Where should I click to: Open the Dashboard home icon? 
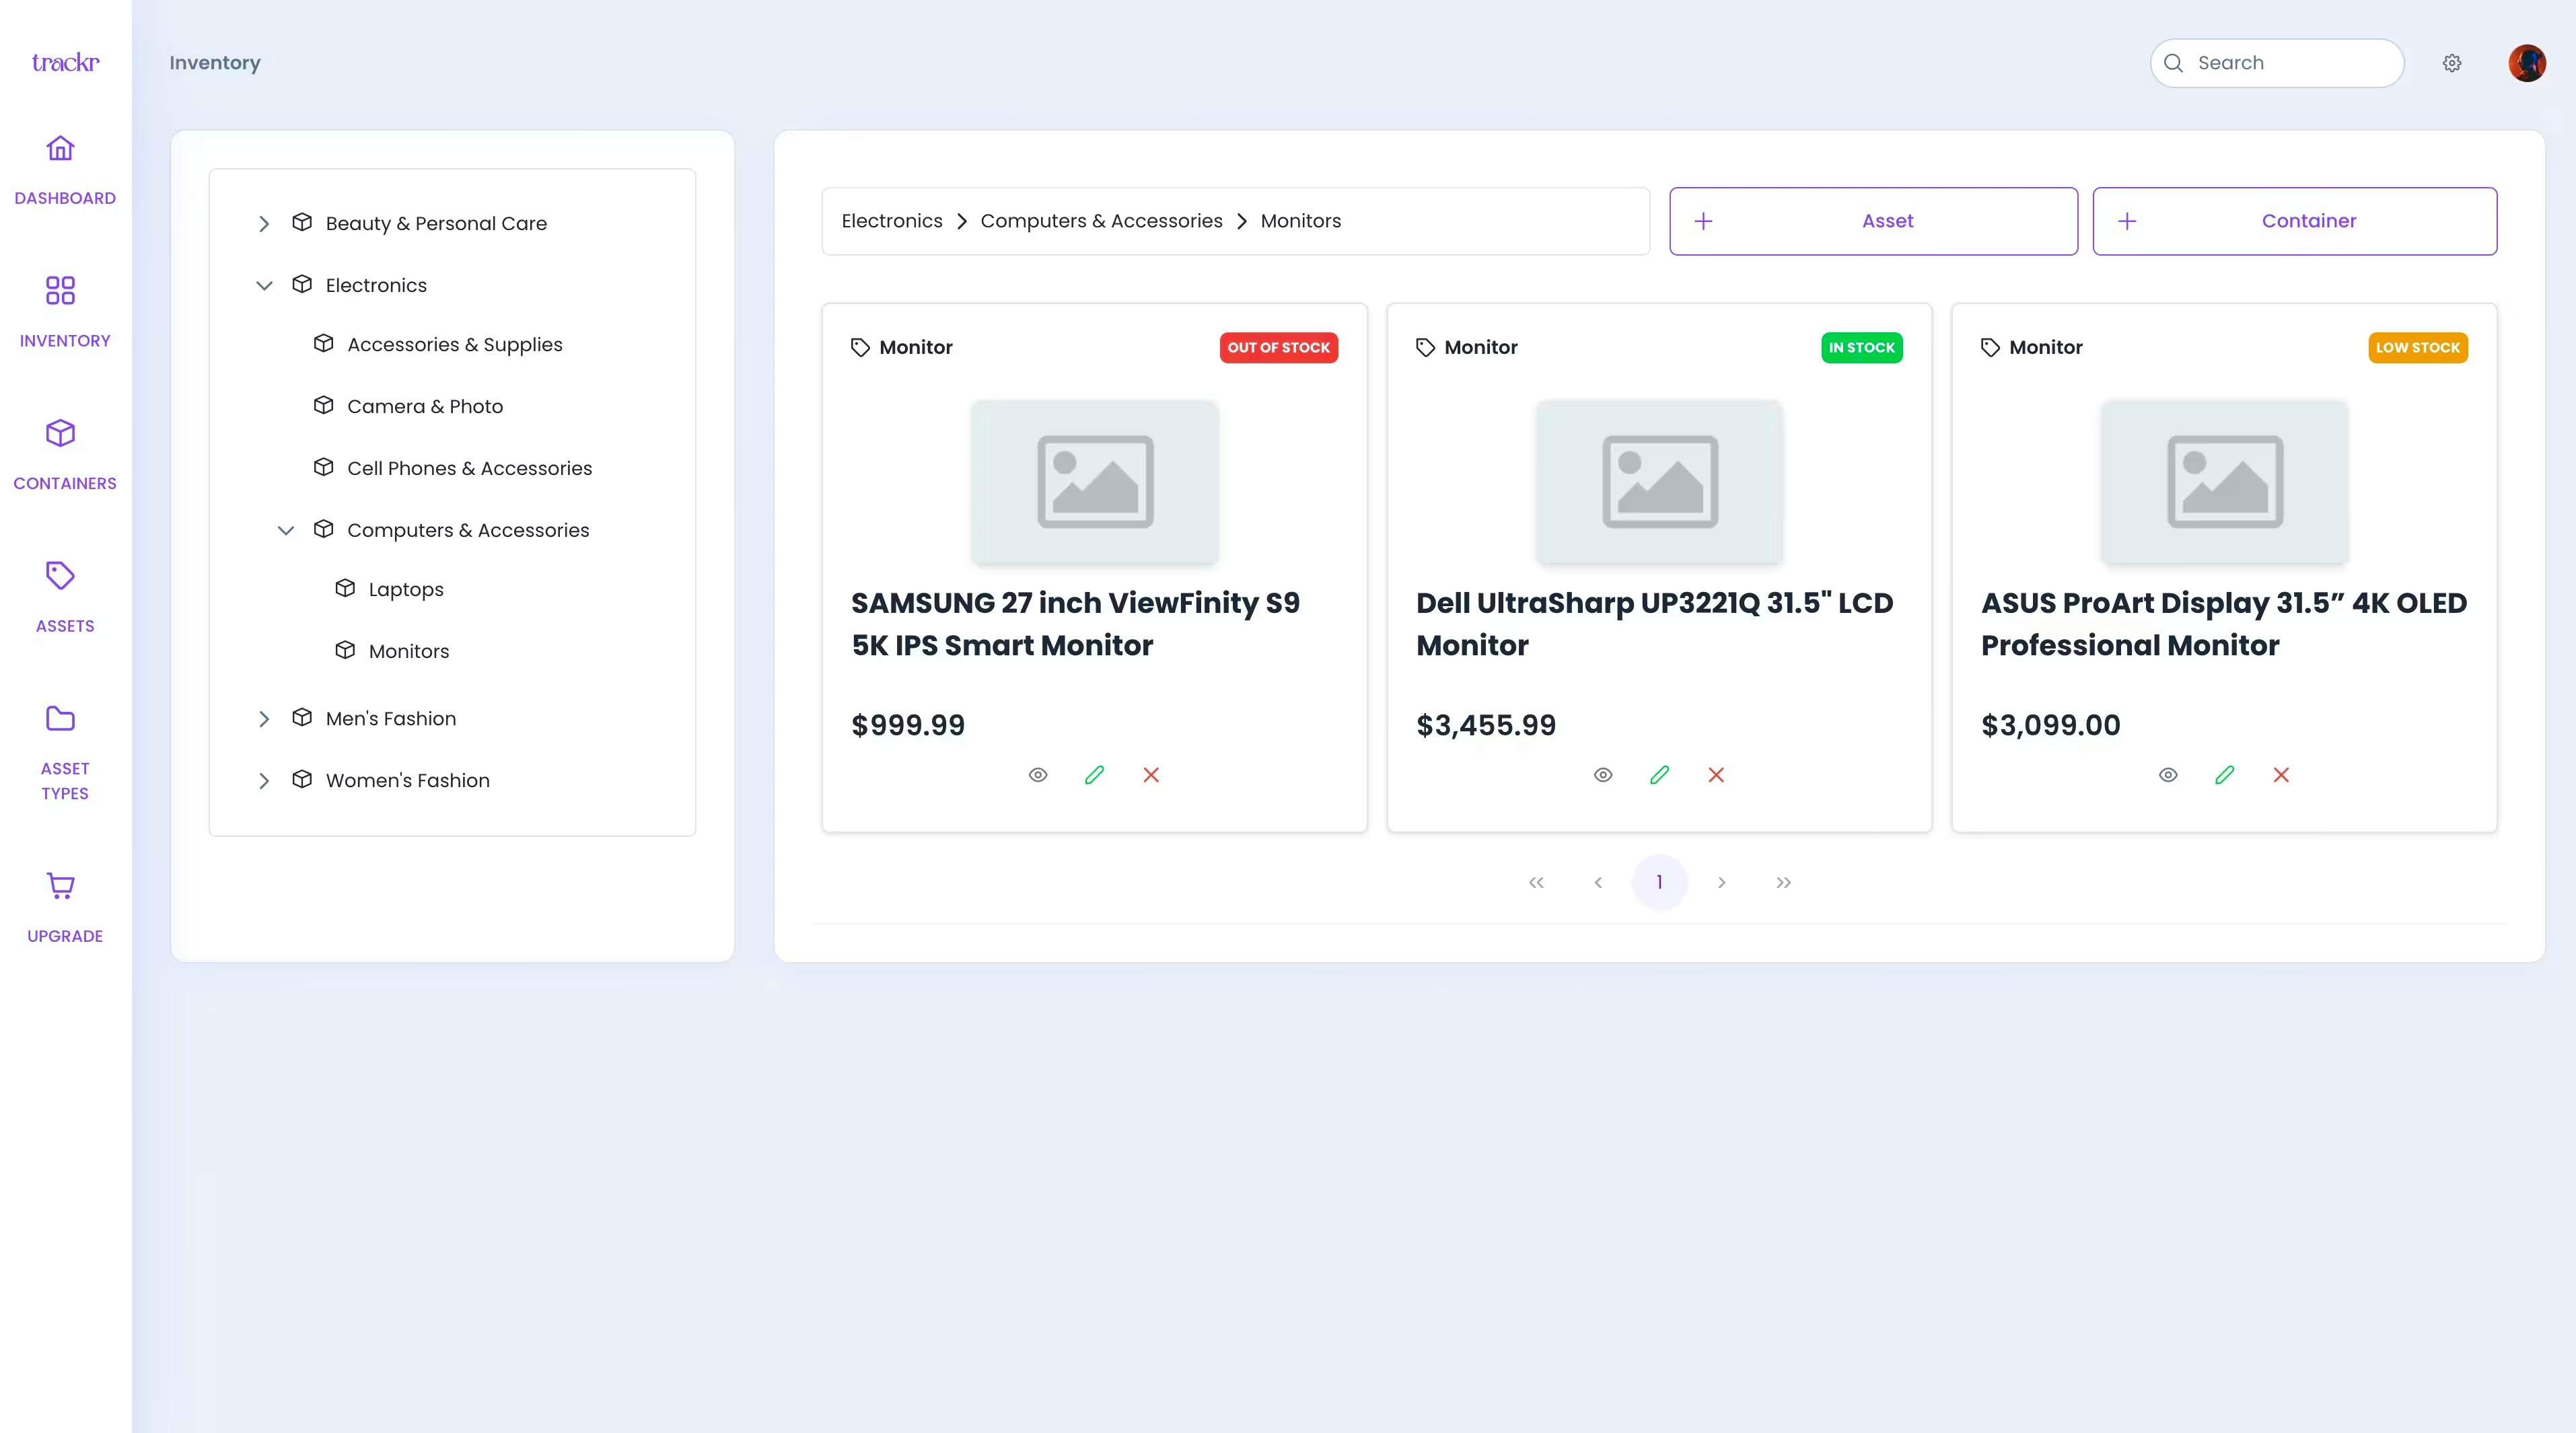pyautogui.click(x=60, y=149)
